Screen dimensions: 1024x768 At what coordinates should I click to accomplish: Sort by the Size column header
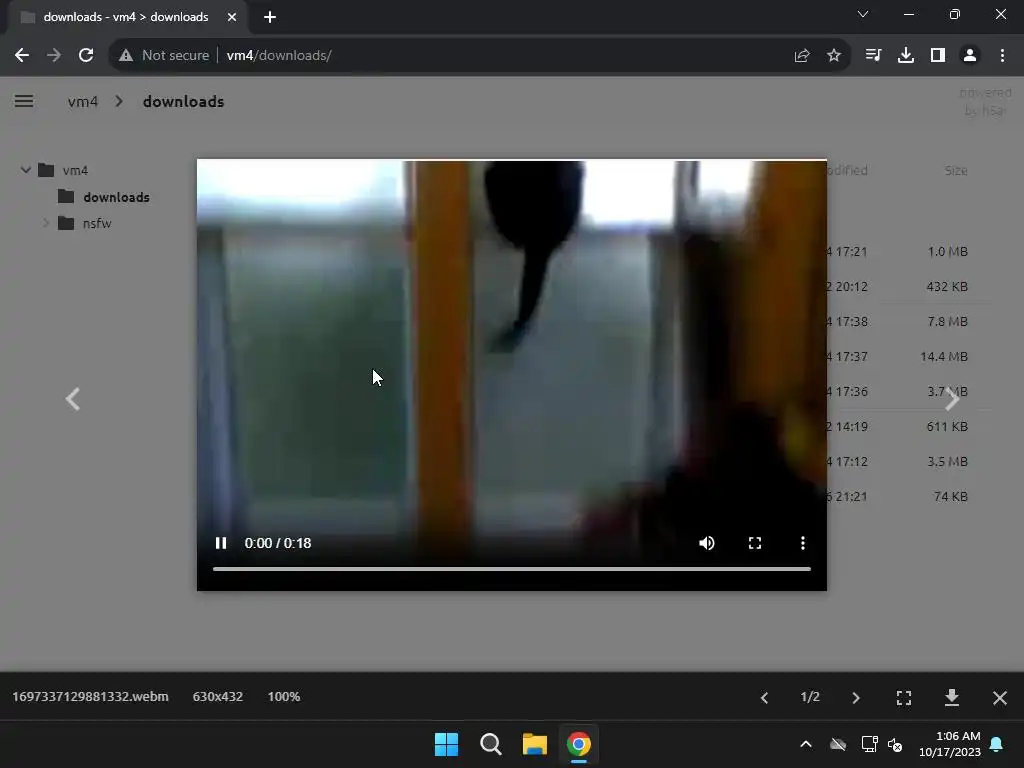[955, 170]
